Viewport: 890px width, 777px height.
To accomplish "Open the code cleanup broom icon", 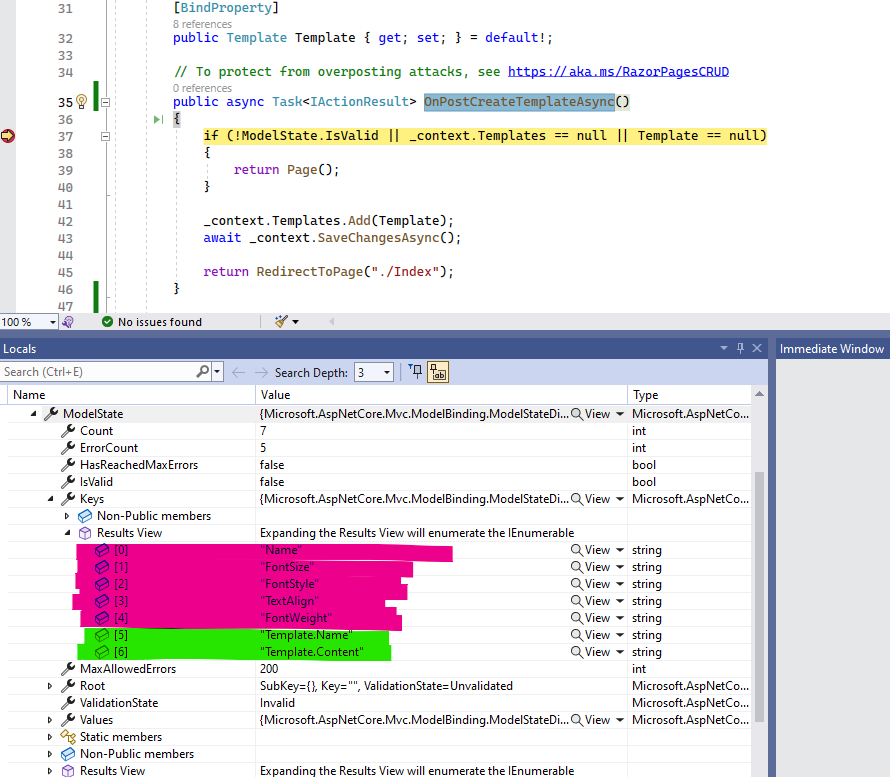I will 281,322.
